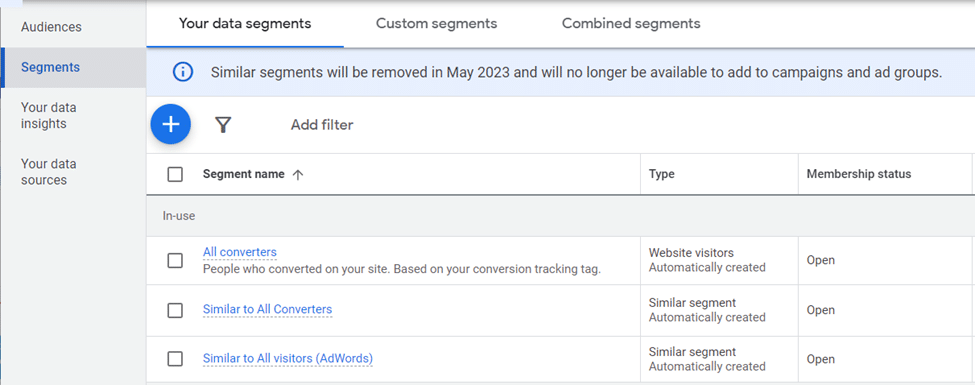The width and height of the screenshot is (975, 385).
Task: Click the funnel filter icon
Action: coord(223,125)
